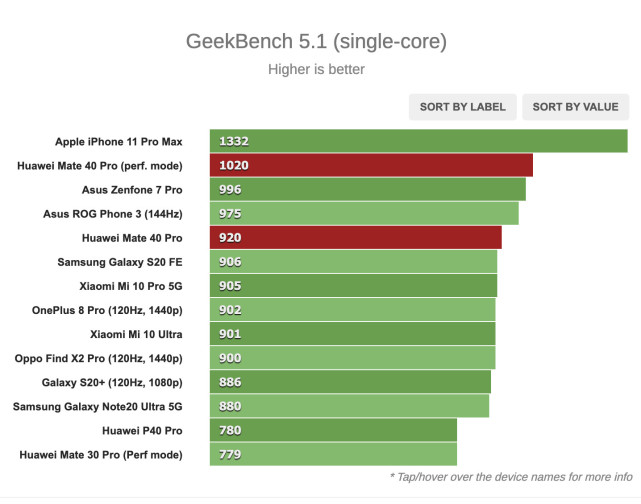Tap Asus ROG Phone 3 (144Hz) label
The width and height of the screenshot is (641, 504).
[113, 214]
